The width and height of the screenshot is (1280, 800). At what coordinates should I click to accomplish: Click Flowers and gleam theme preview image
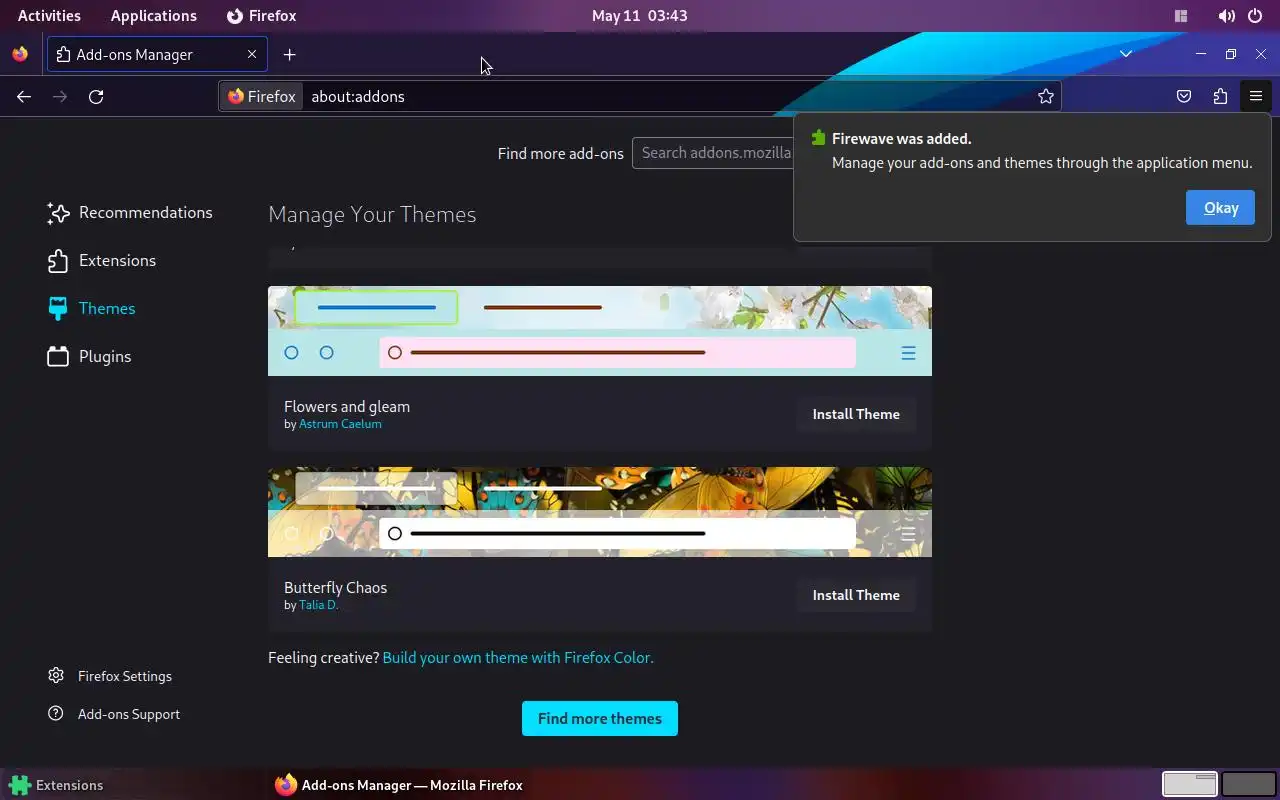coord(600,331)
